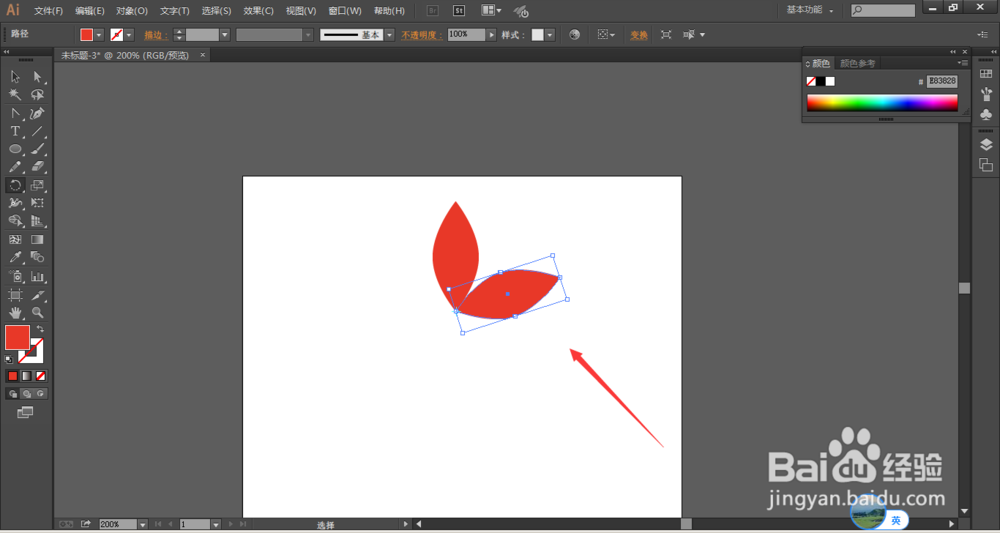Image resolution: width=1000 pixels, height=533 pixels.
Task: Switch to Draw Behind mode
Action: 27,394
